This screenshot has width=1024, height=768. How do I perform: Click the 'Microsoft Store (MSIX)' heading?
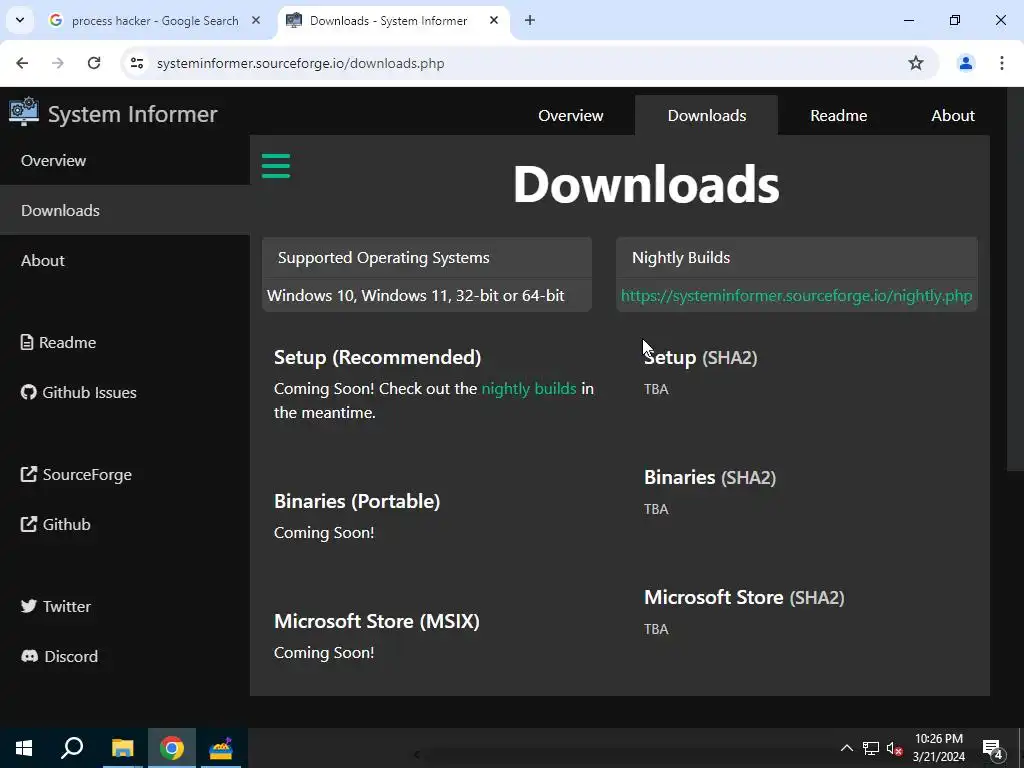click(x=377, y=621)
